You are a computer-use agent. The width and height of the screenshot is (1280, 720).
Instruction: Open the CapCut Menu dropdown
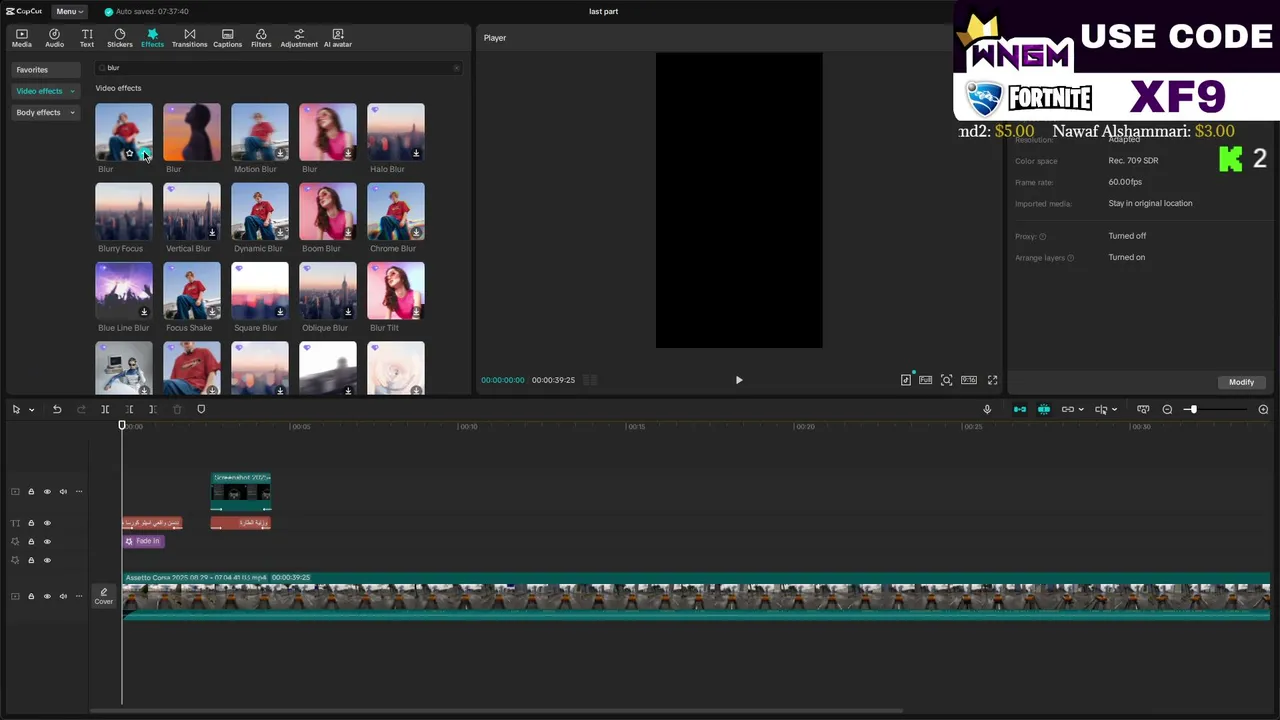click(68, 11)
